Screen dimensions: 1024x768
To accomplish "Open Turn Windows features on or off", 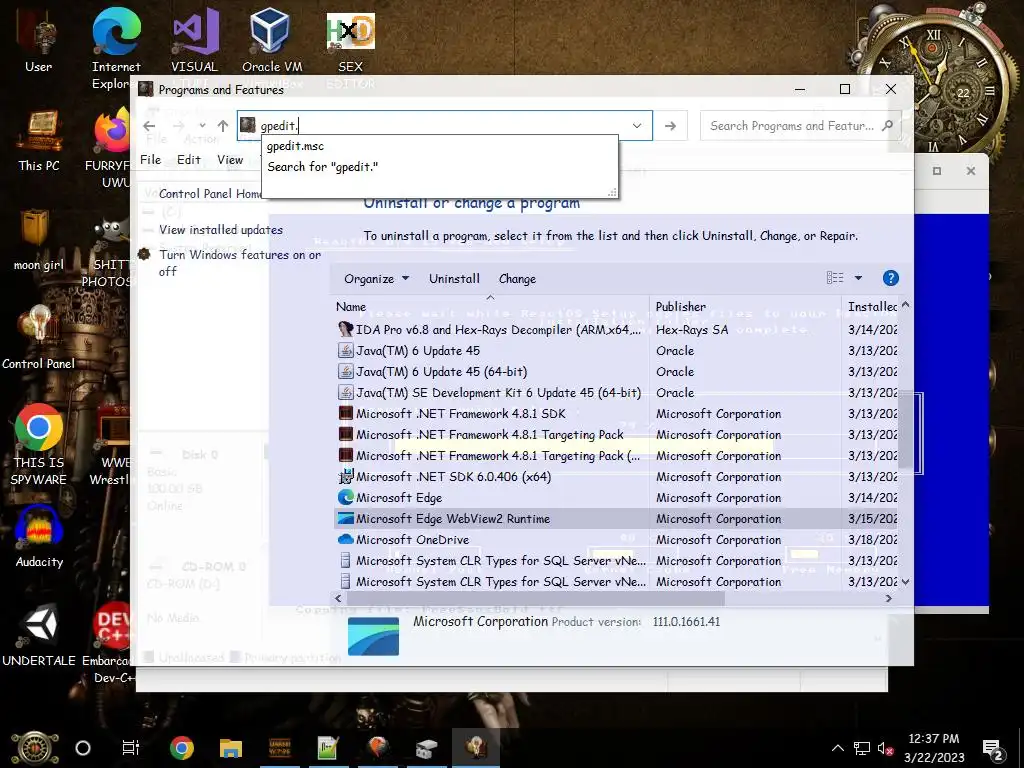I will 240,263.
